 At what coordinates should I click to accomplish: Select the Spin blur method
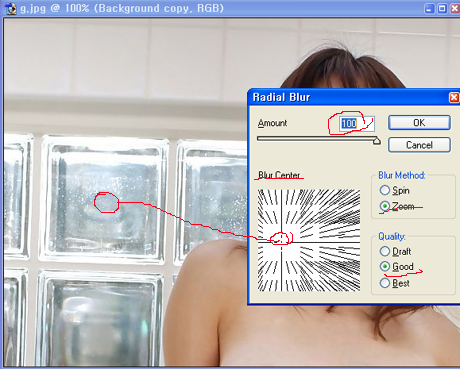pyautogui.click(x=385, y=190)
